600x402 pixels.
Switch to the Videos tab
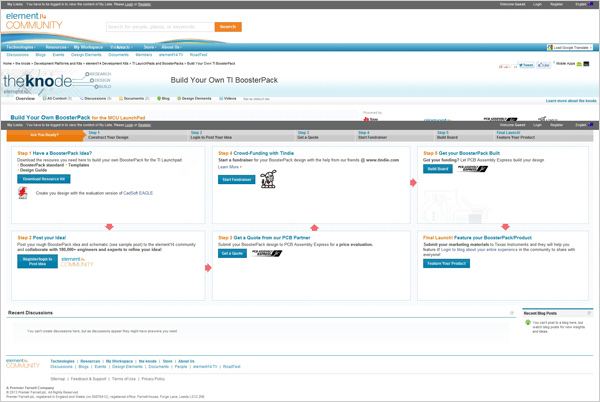pyautogui.click(x=228, y=99)
